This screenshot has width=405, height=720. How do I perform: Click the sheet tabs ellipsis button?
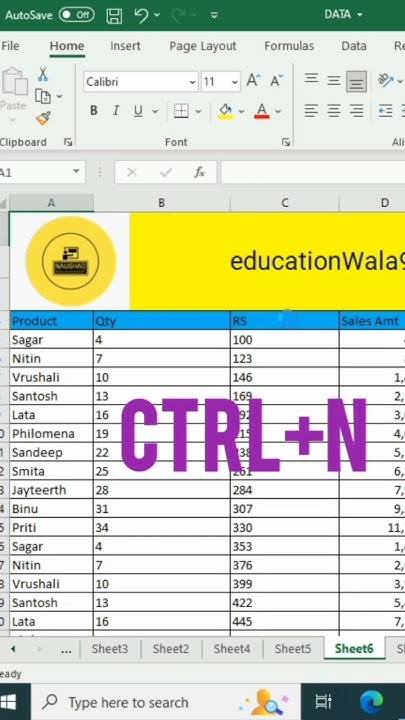pyautogui.click(x=66, y=650)
